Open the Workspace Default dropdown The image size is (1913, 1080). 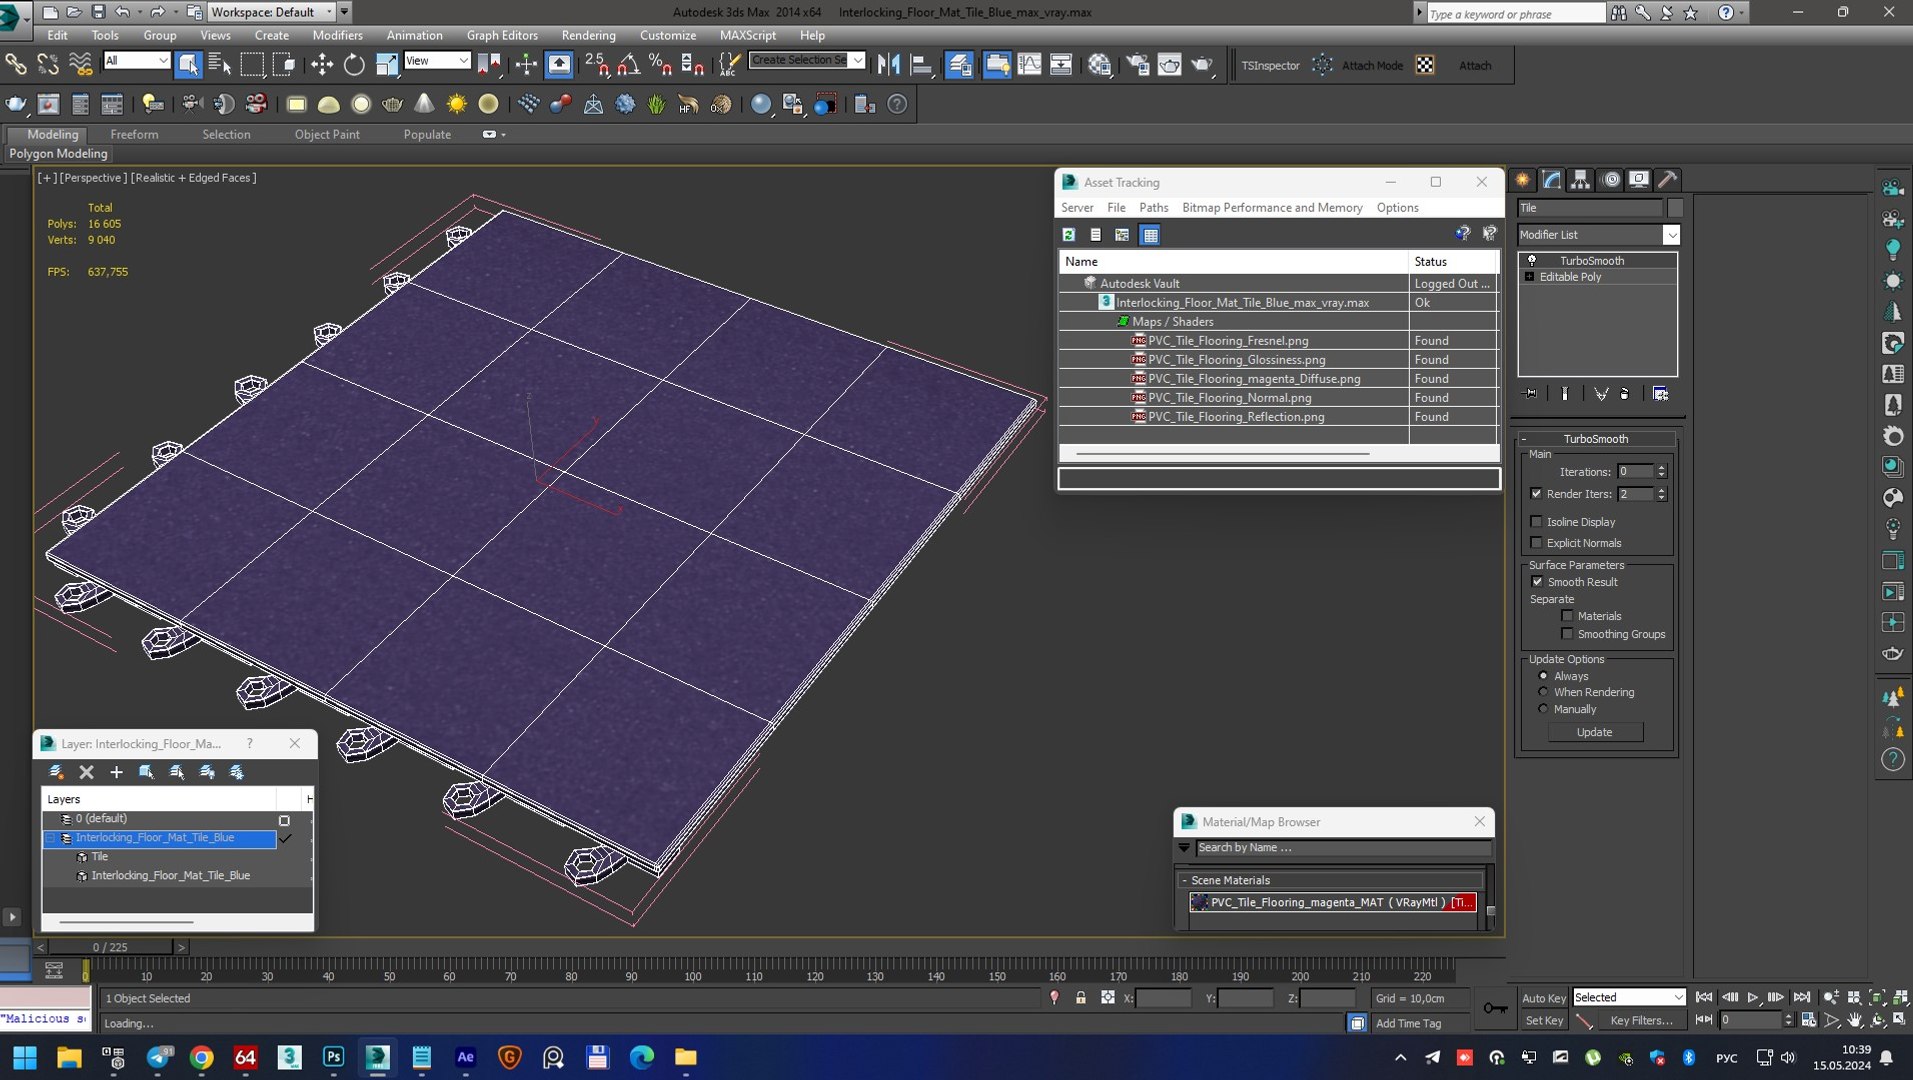[271, 12]
